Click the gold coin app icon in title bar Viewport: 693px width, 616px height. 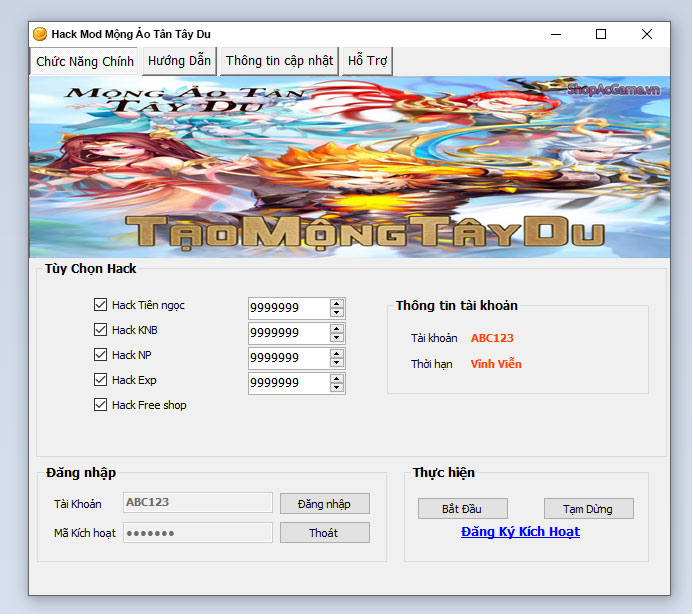(40, 34)
